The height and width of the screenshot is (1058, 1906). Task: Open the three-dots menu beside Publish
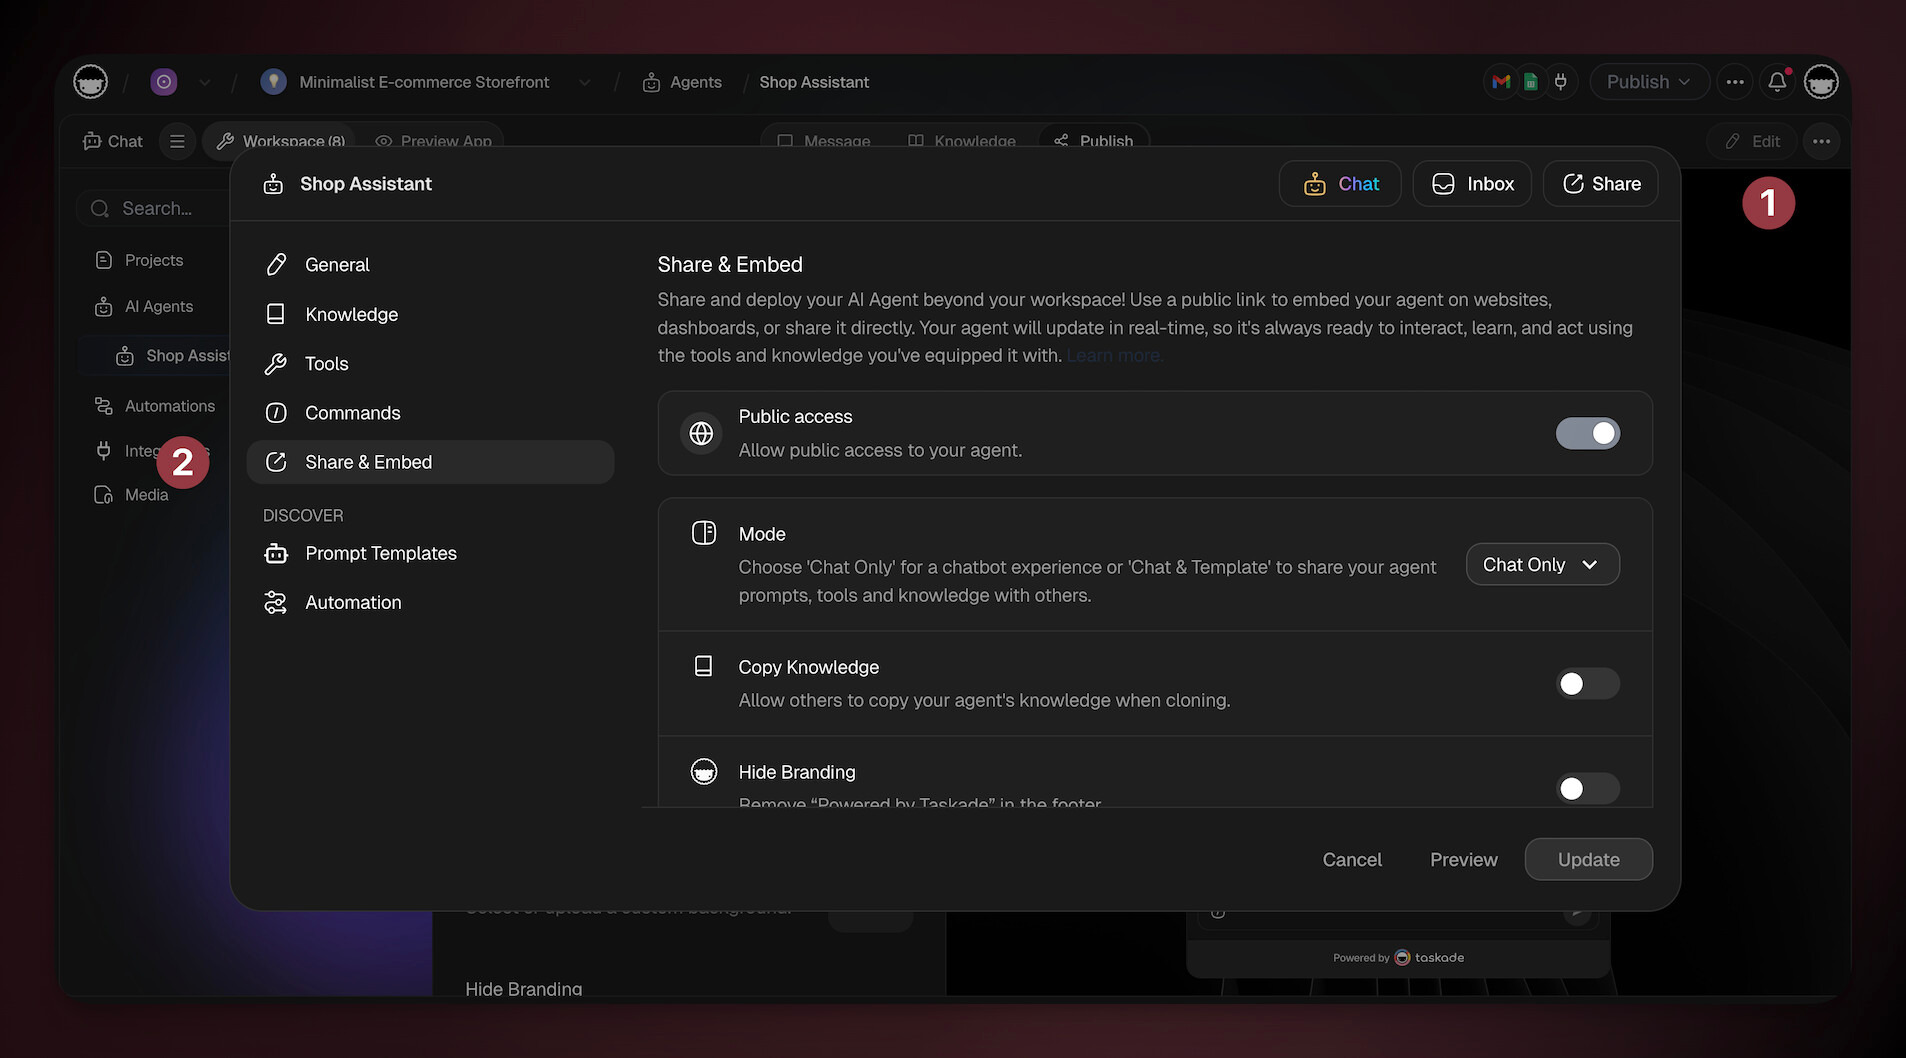(1735, 82)
